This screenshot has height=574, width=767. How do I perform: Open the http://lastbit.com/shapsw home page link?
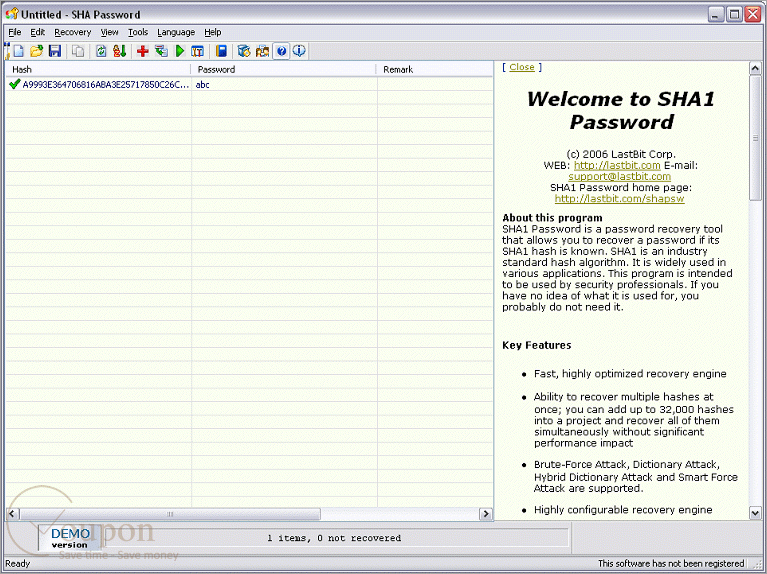coord(619,199)
